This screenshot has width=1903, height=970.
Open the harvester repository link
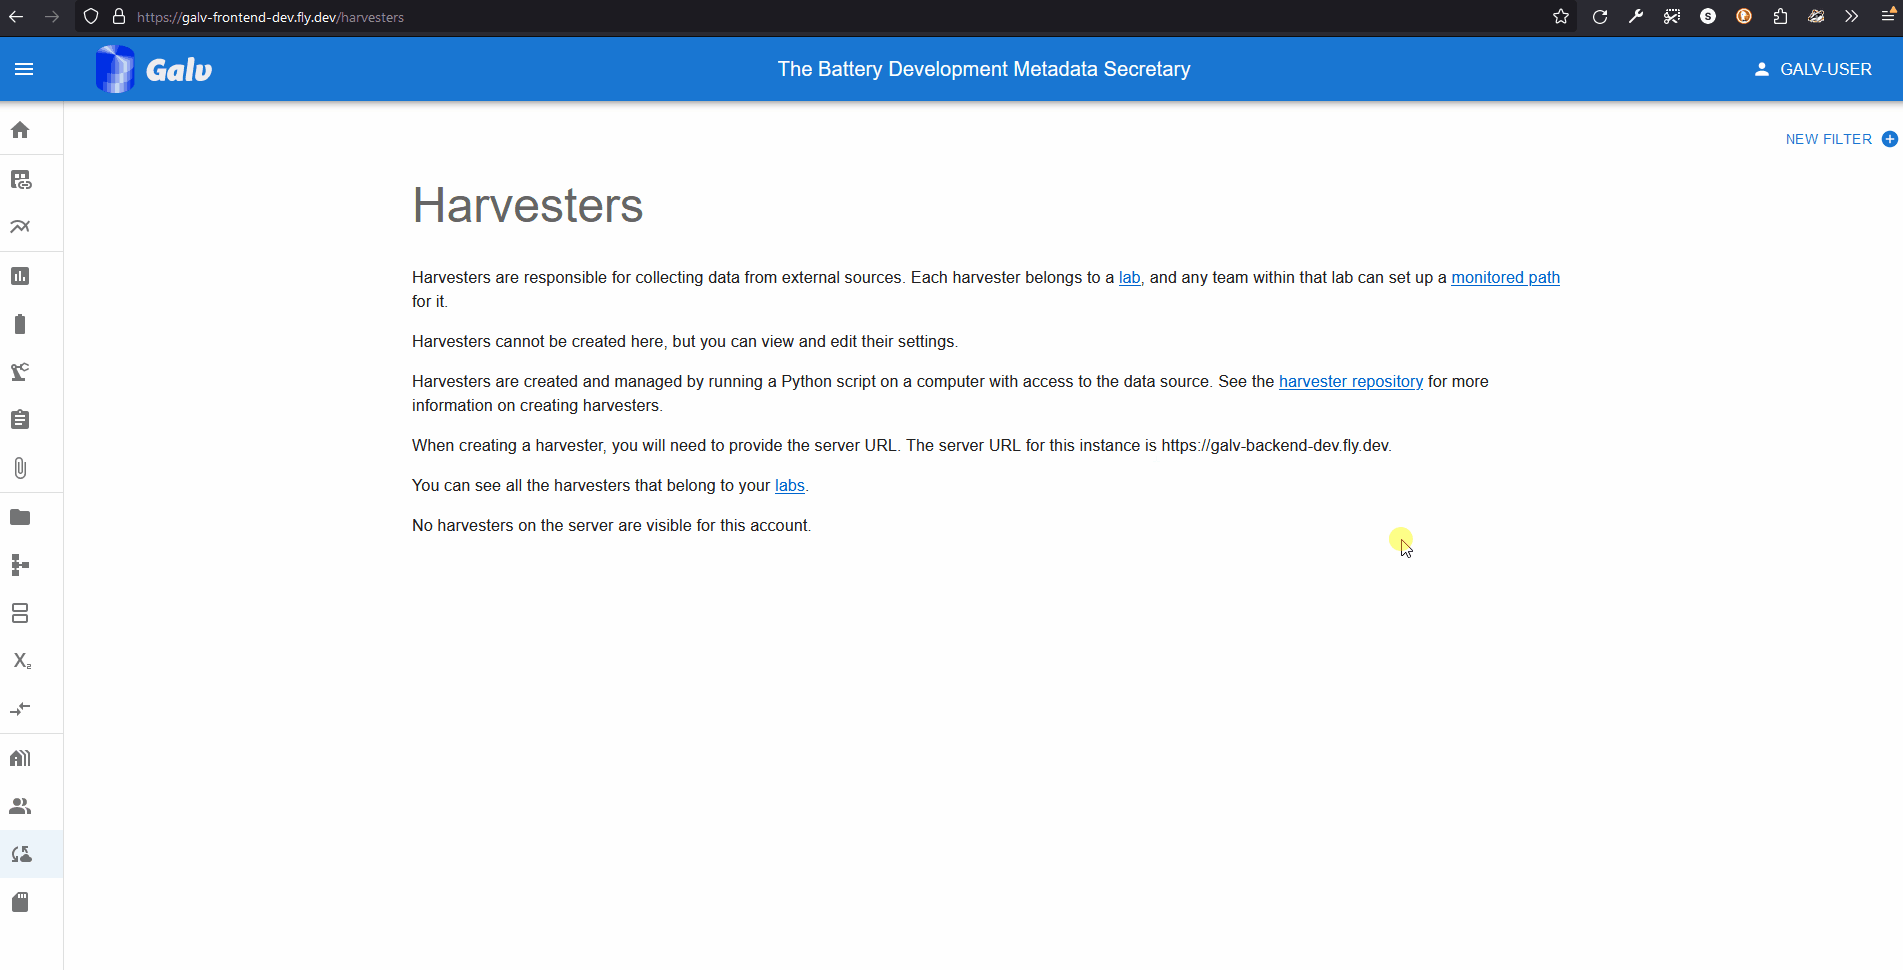pyautogui.click(x=1350, y=381)
